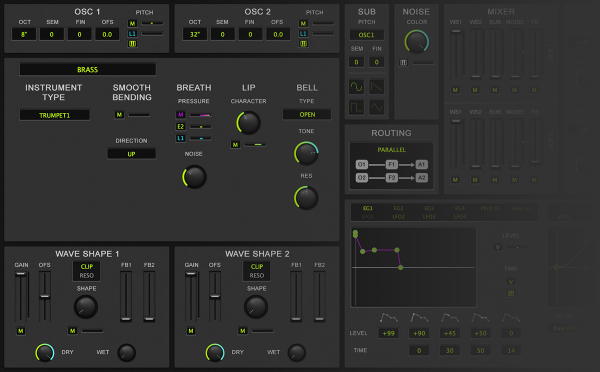
Task: Click the NOISE Color knob
Action: (x=417, y=42)
